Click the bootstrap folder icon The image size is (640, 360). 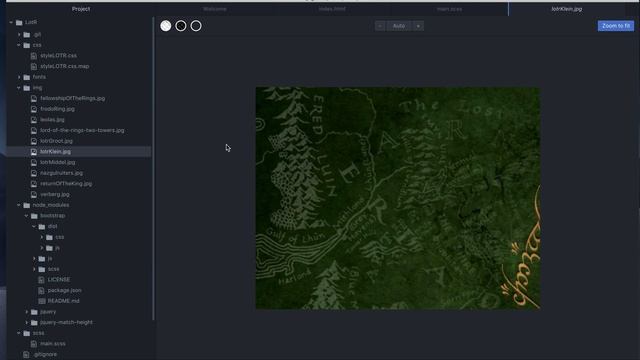pos(34,216)
